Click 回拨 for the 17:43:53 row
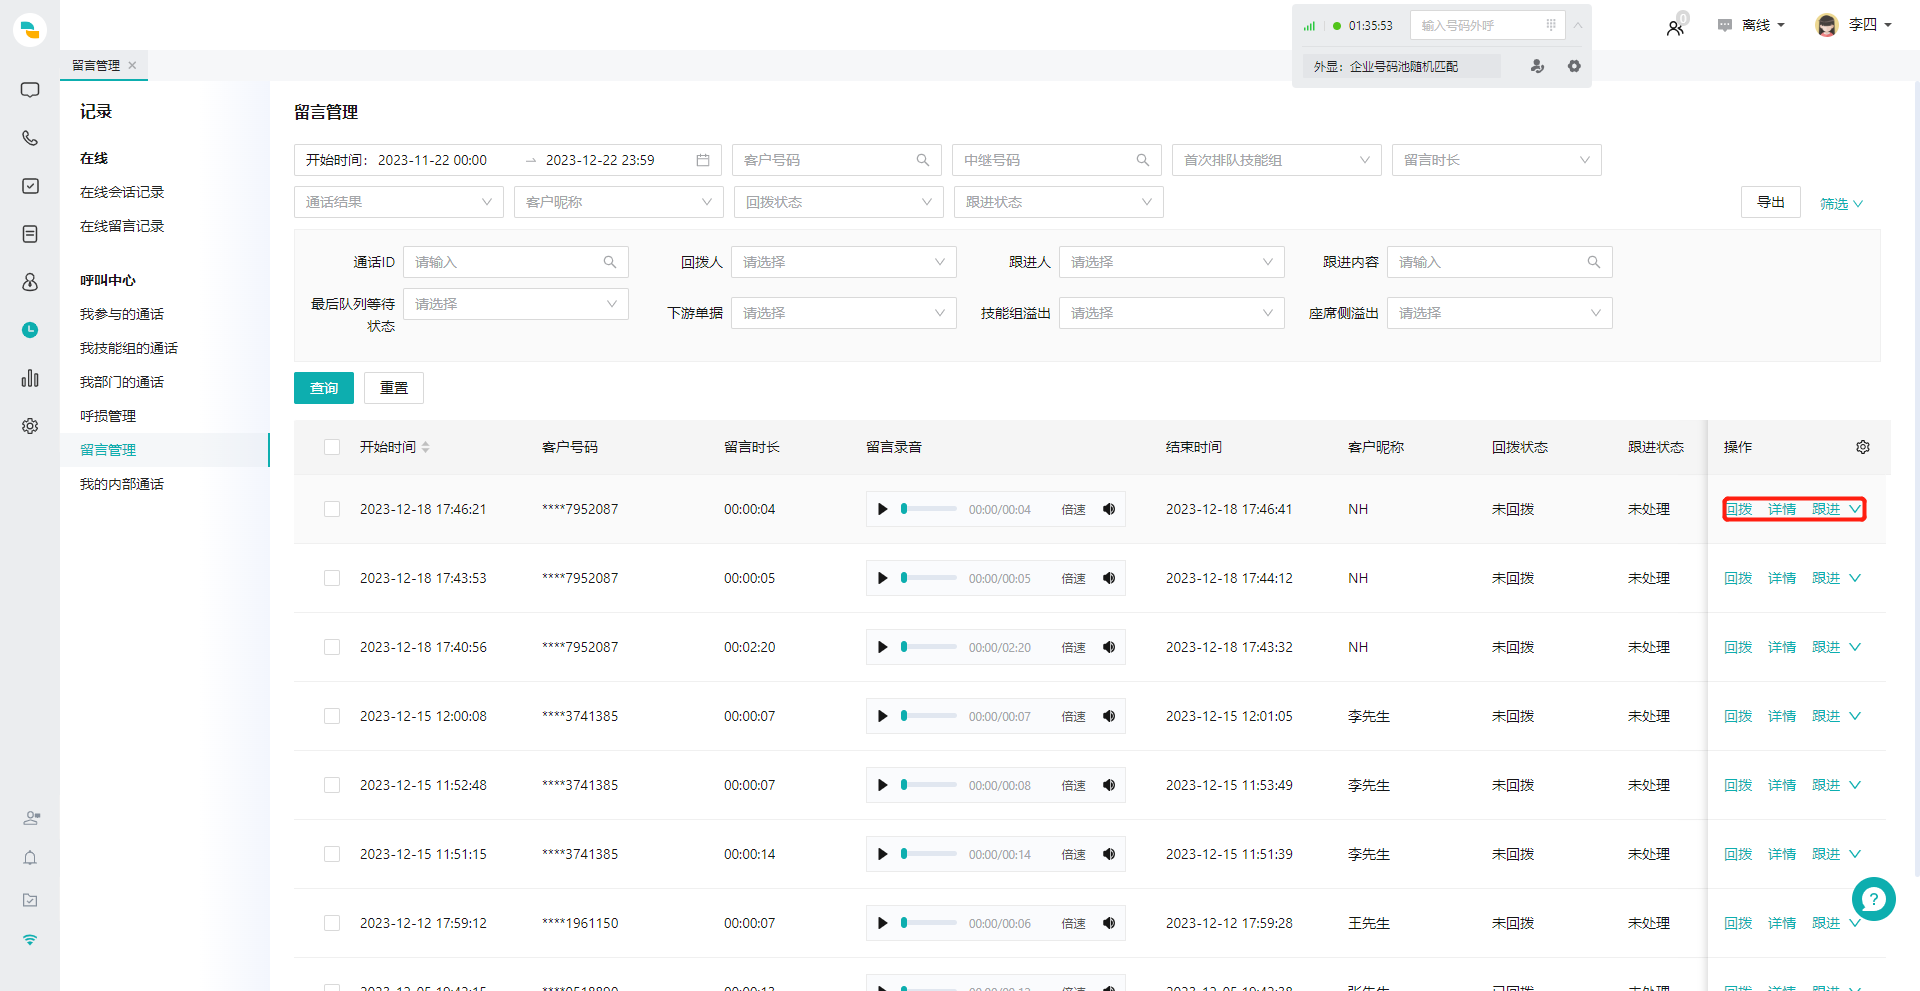 click(x=1738, y=578)
